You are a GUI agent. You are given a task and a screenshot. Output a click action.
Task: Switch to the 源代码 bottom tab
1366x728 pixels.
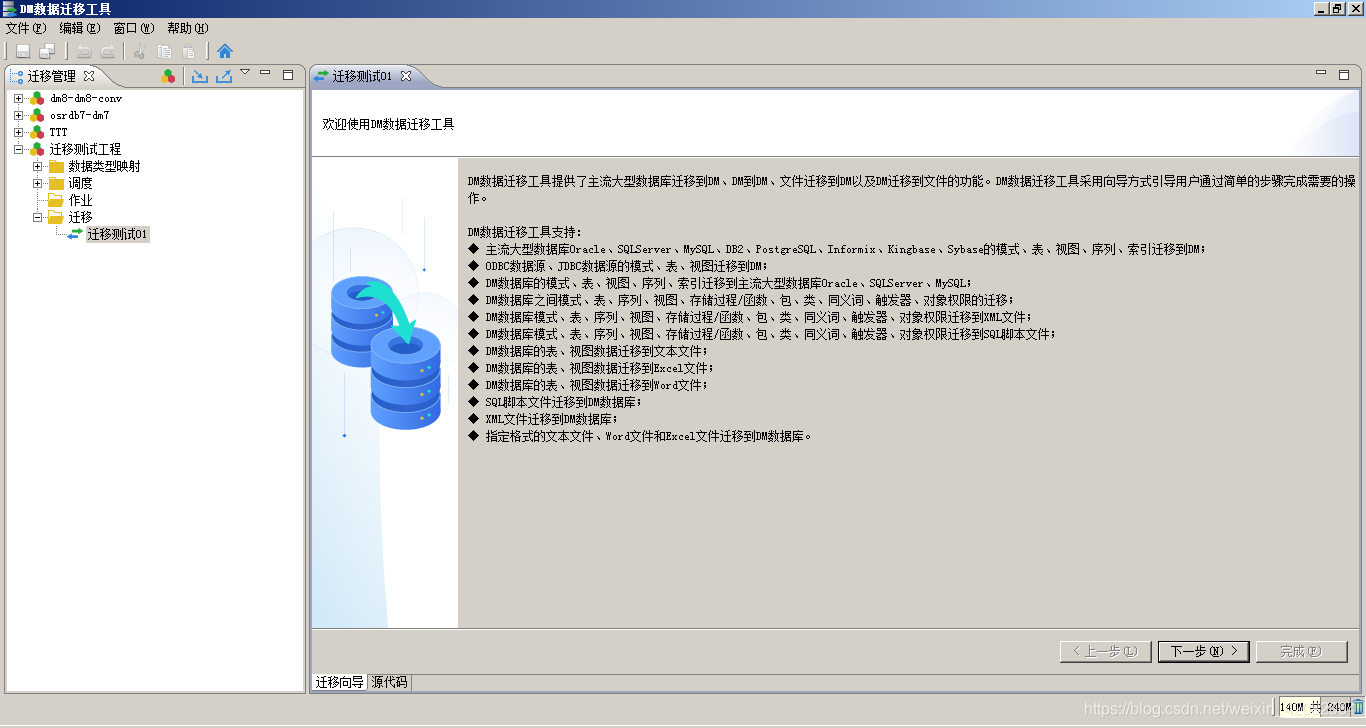coord(389,682)
